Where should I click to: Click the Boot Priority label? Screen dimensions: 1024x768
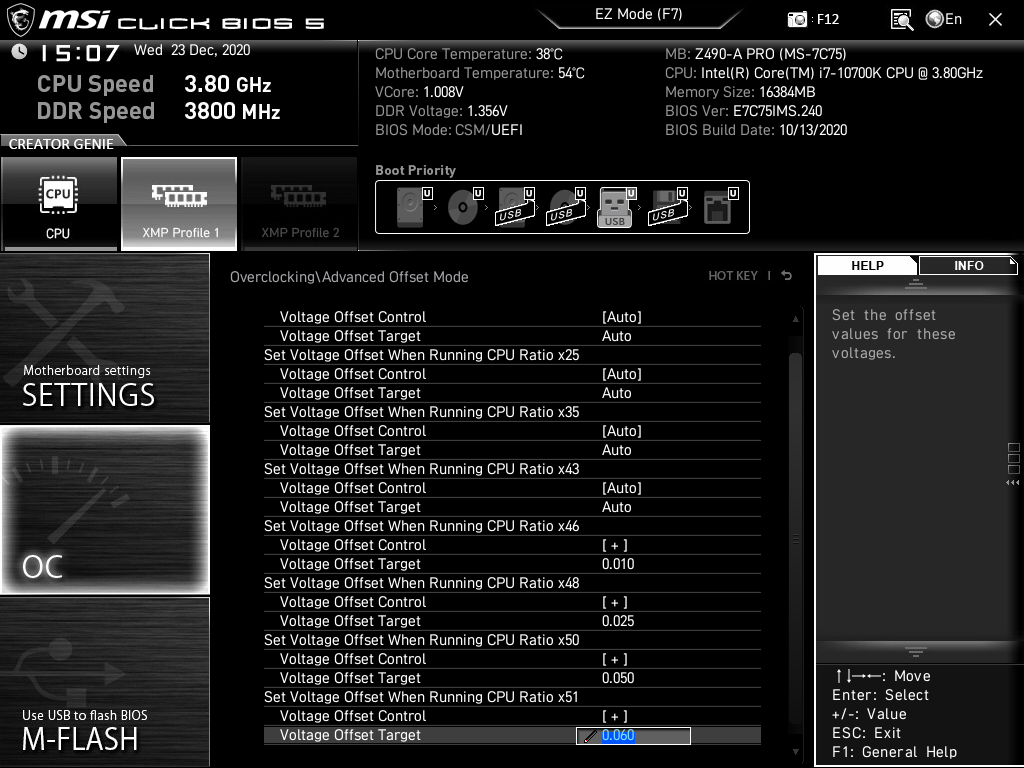coord(415,170)
